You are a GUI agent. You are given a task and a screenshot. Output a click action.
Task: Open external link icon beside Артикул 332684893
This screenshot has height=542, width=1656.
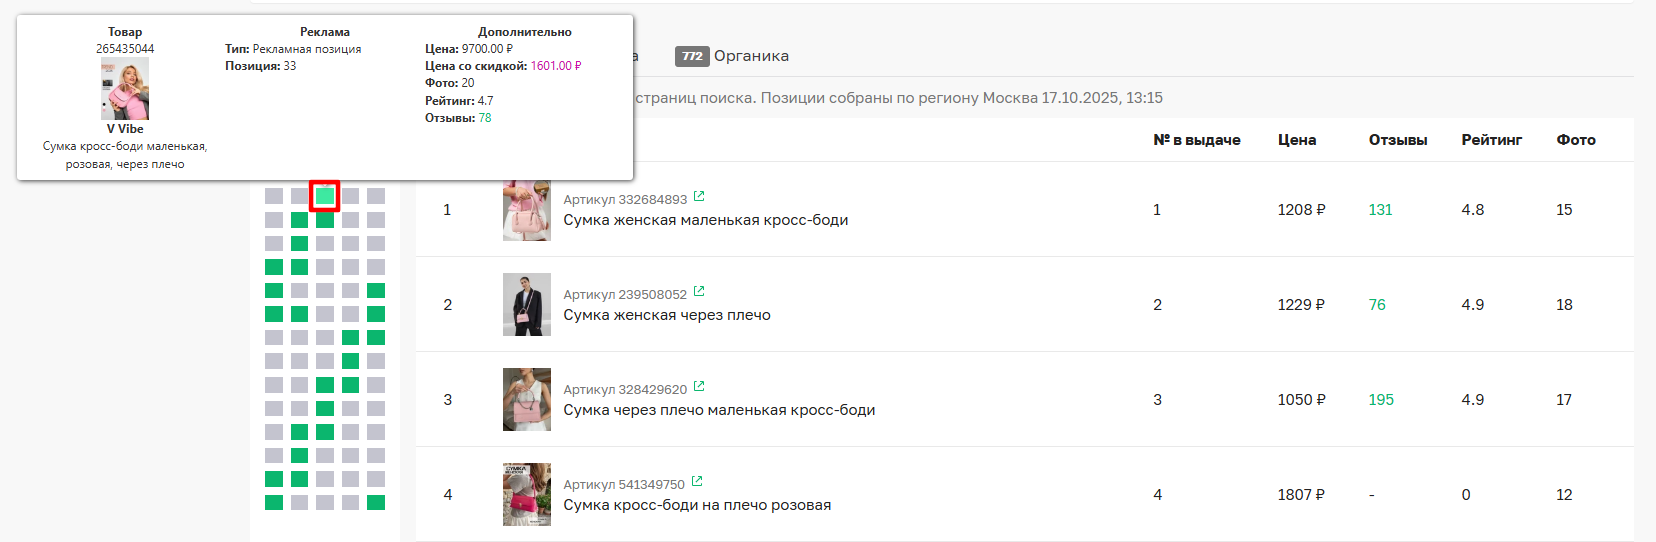pos(699,197)
